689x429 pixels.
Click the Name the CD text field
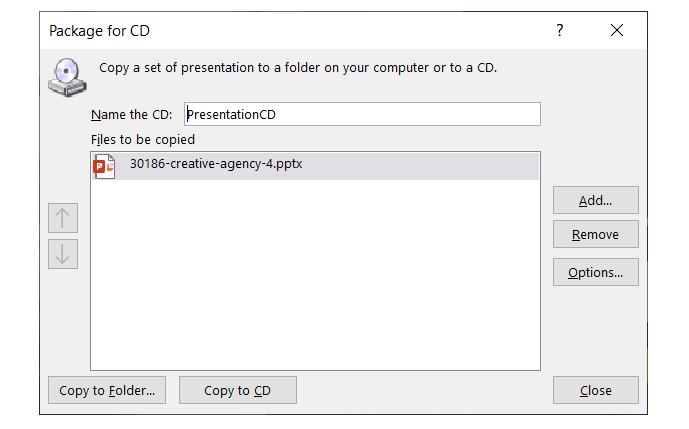pos(362,114)
